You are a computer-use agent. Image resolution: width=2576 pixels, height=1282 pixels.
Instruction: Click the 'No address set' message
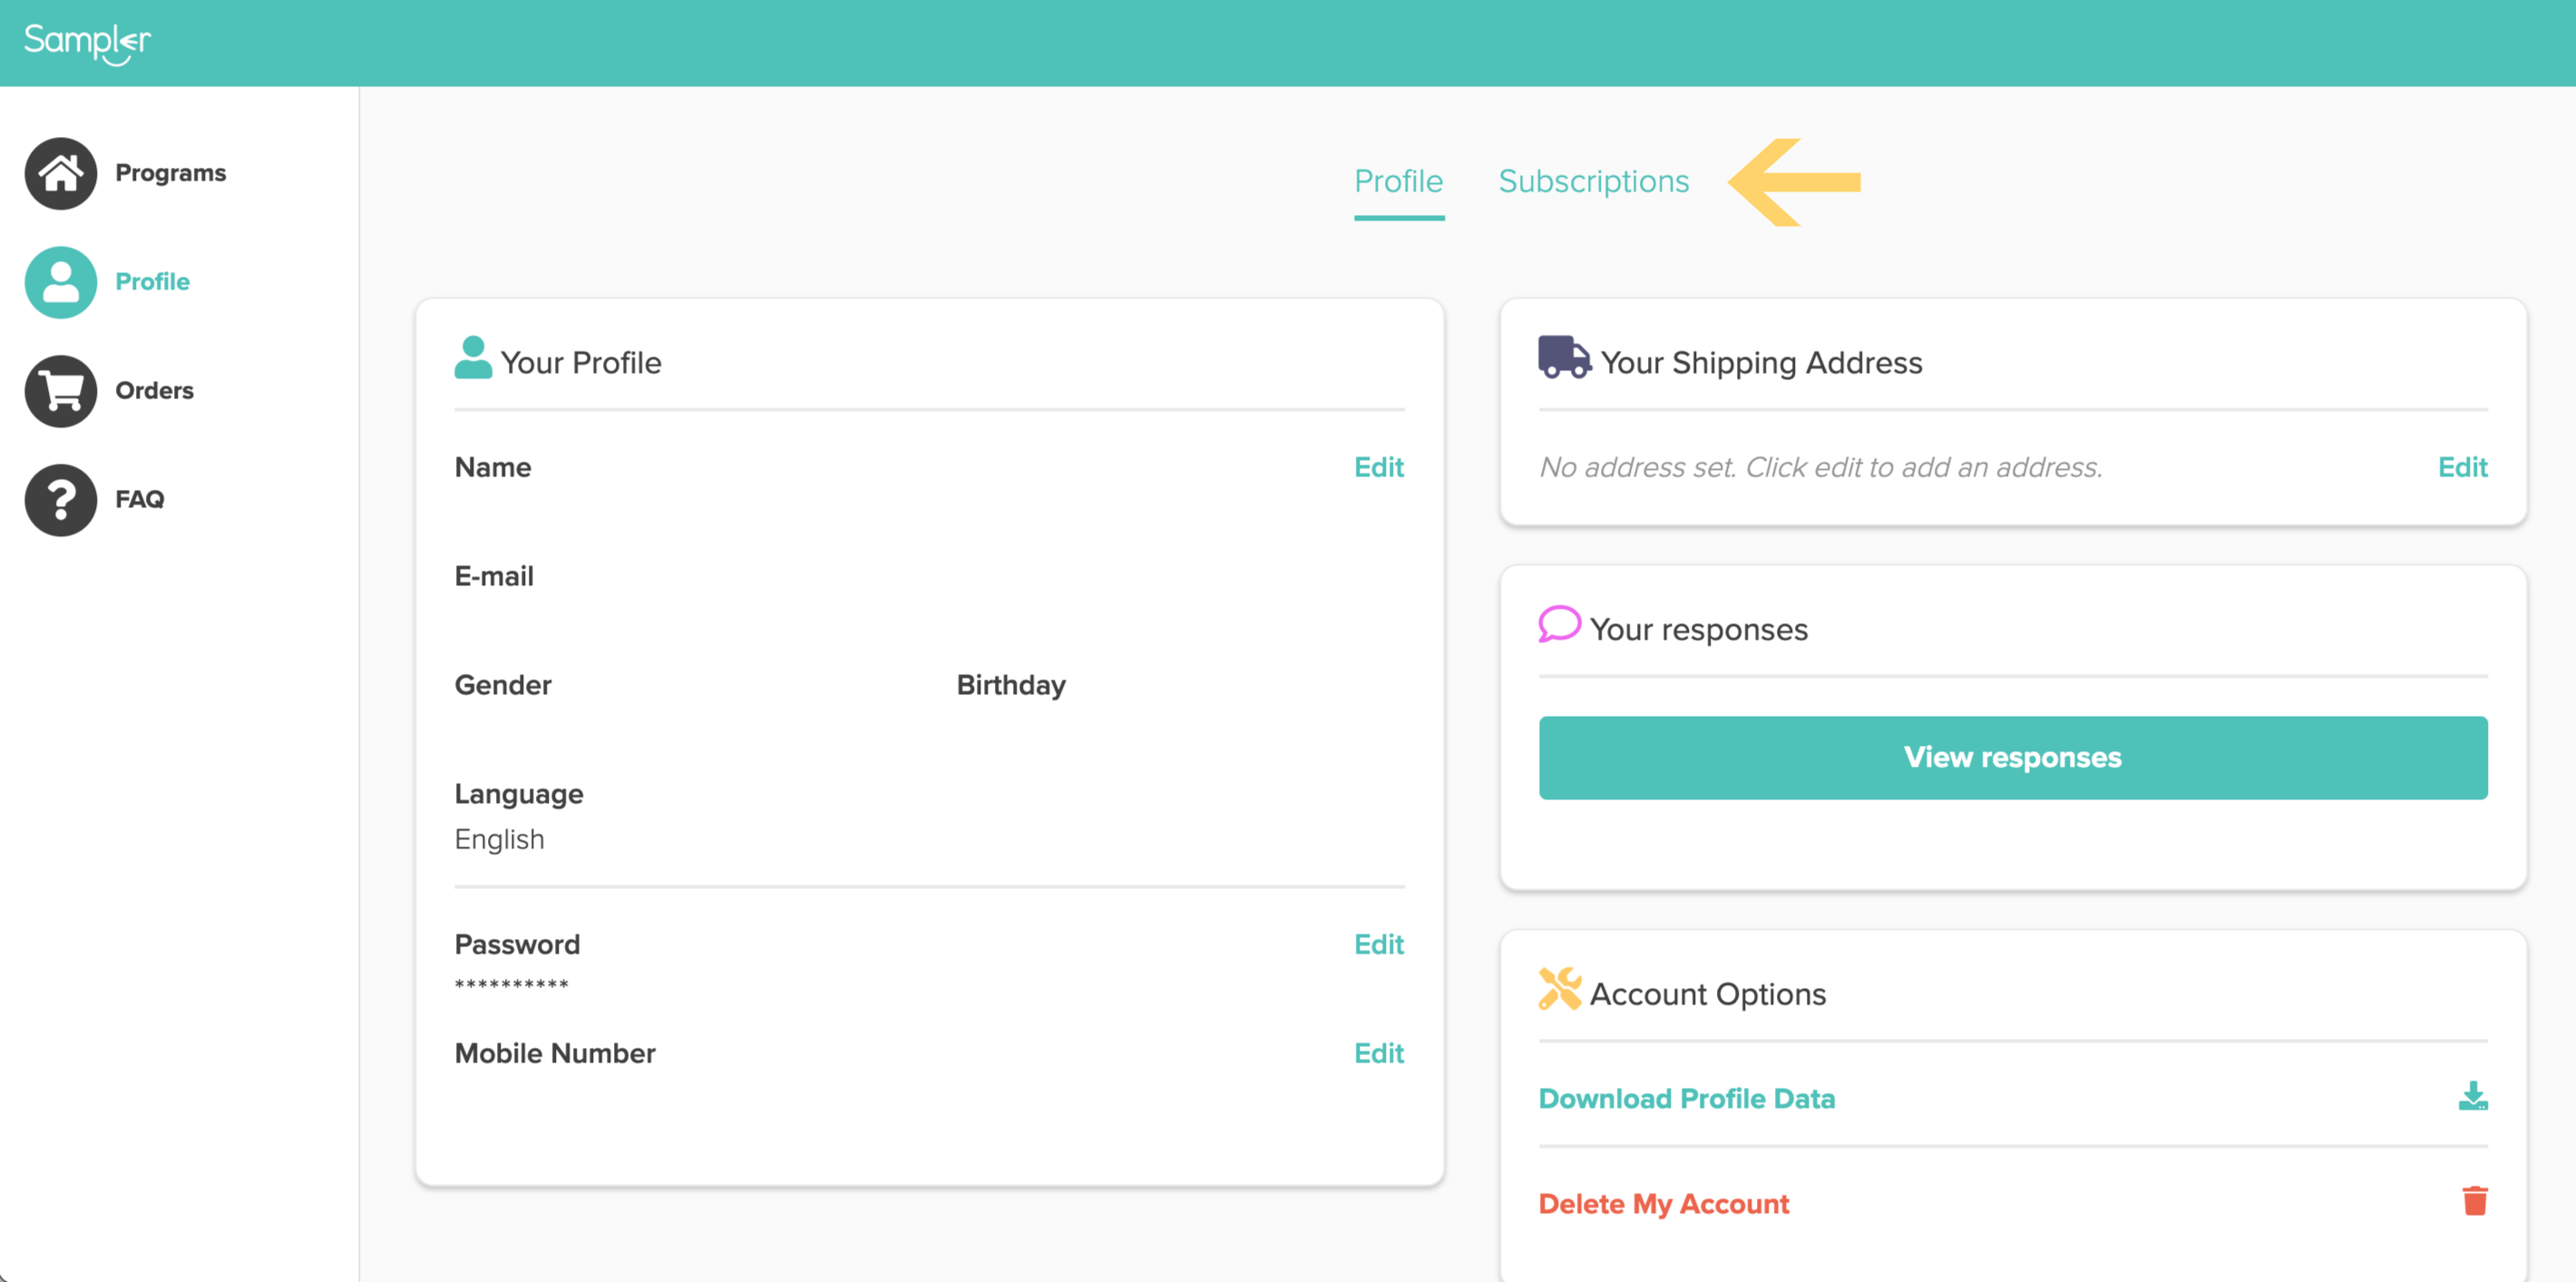(x=1821, y=467)
